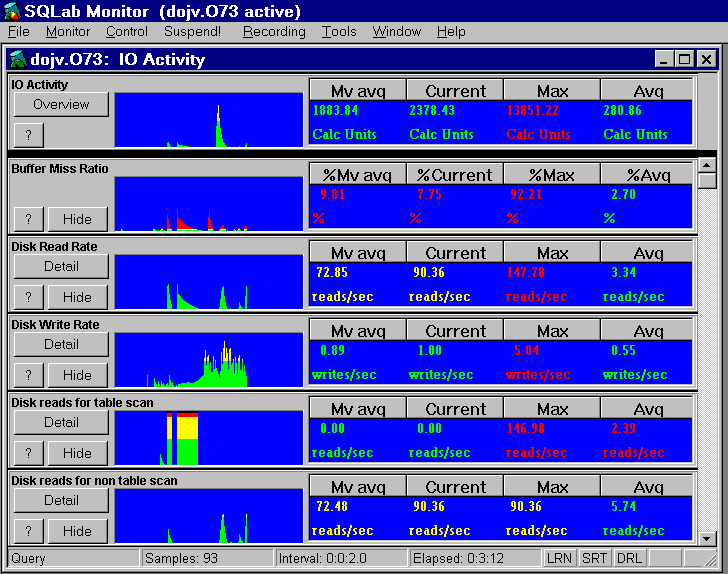Open Detail for Disk Read Rate
This screenshot has height=574, width=728.
(61, 267)
